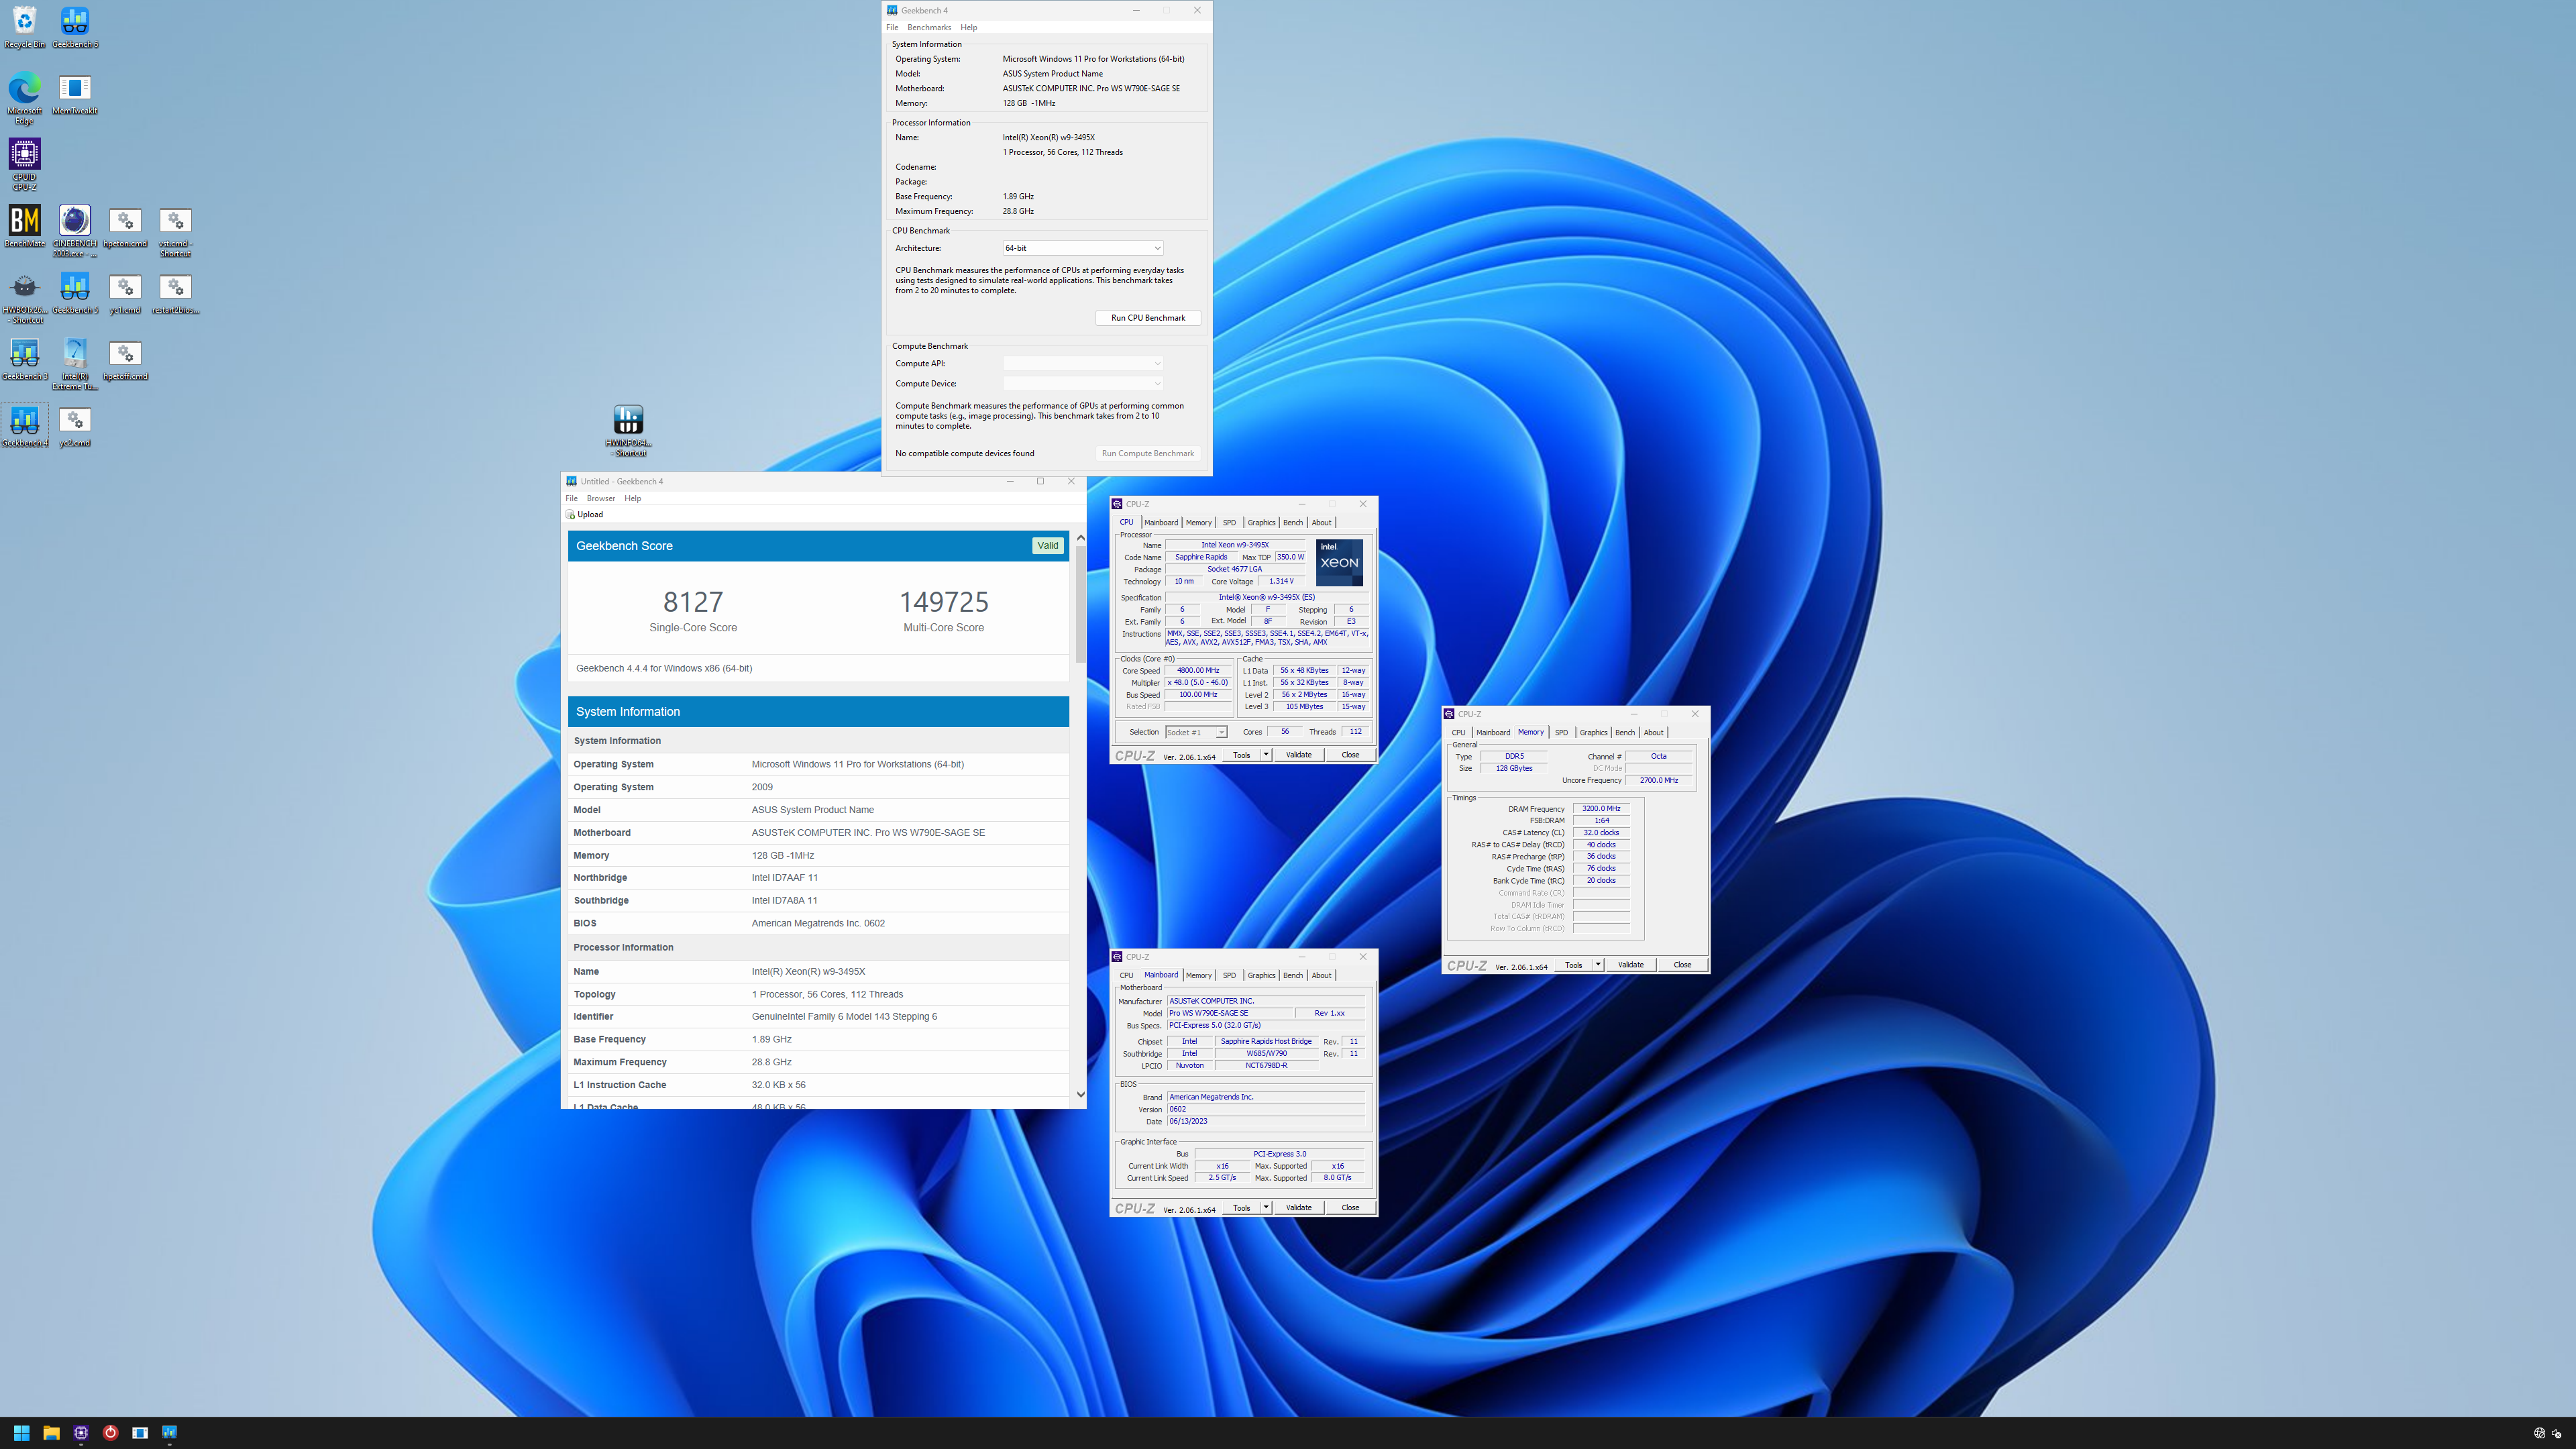Open Help menu in Untitled Geekbench window

(632, 498)
